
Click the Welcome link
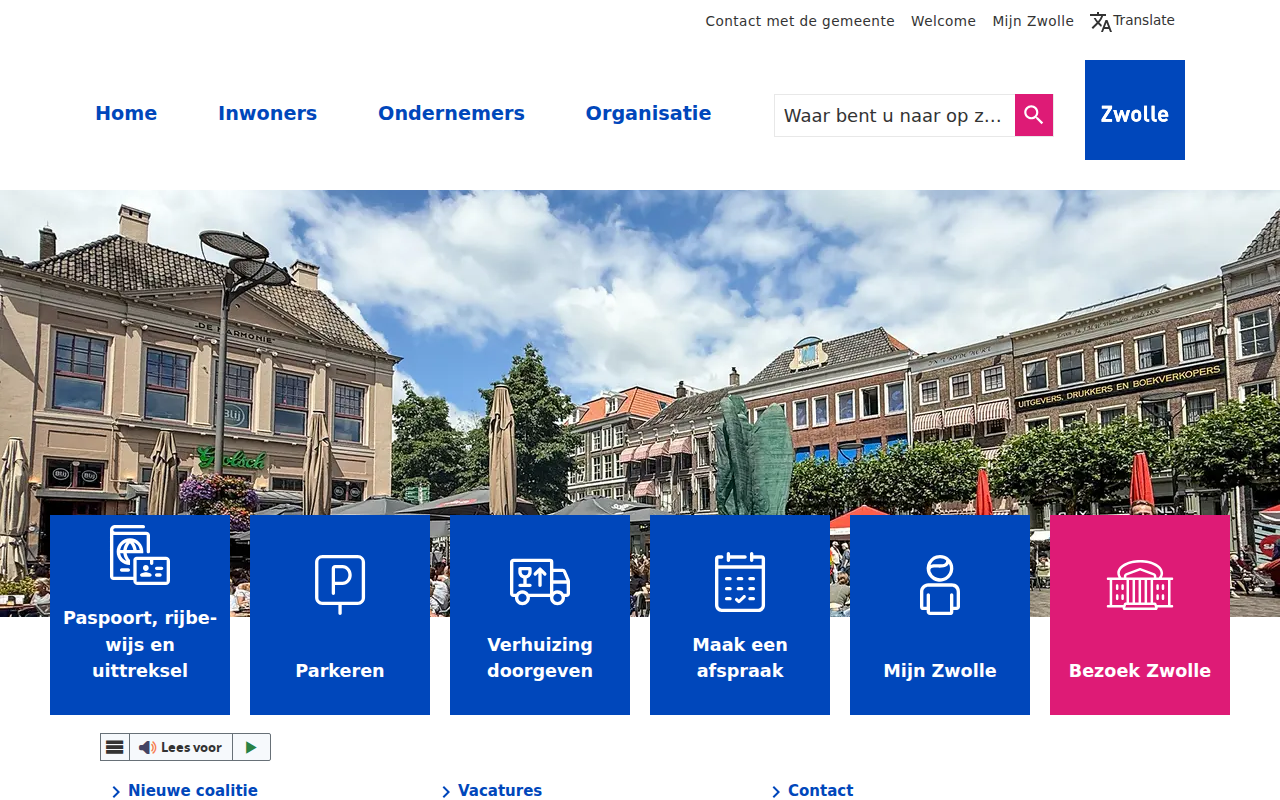943,21
